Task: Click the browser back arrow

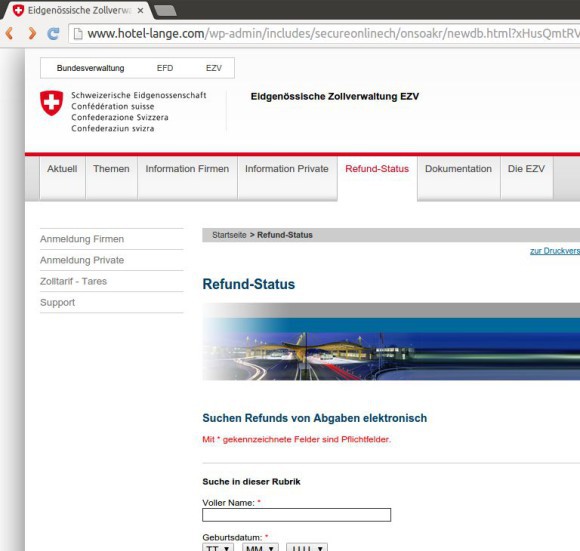Action: pos(10,33)
